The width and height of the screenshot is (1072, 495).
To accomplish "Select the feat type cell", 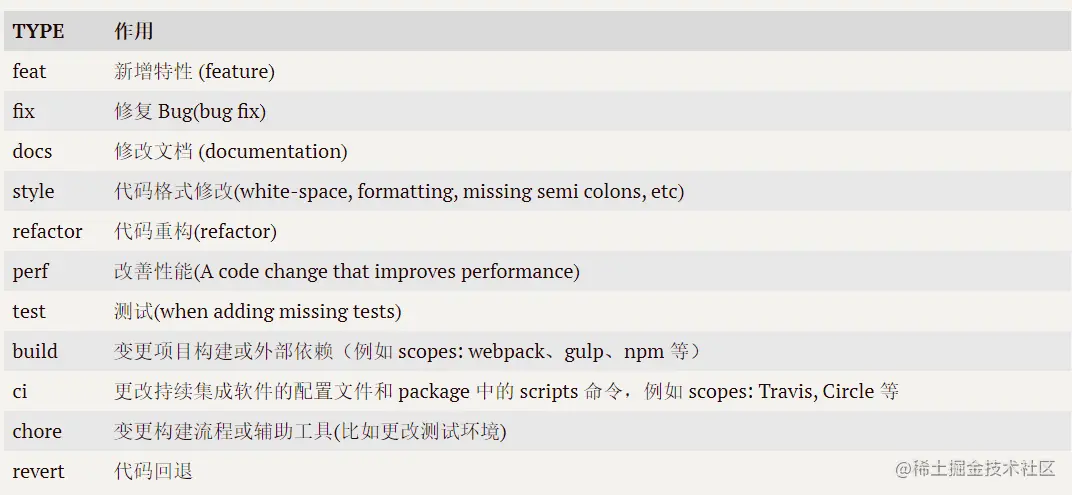I will pyautogui.click(x=30, y=71).
